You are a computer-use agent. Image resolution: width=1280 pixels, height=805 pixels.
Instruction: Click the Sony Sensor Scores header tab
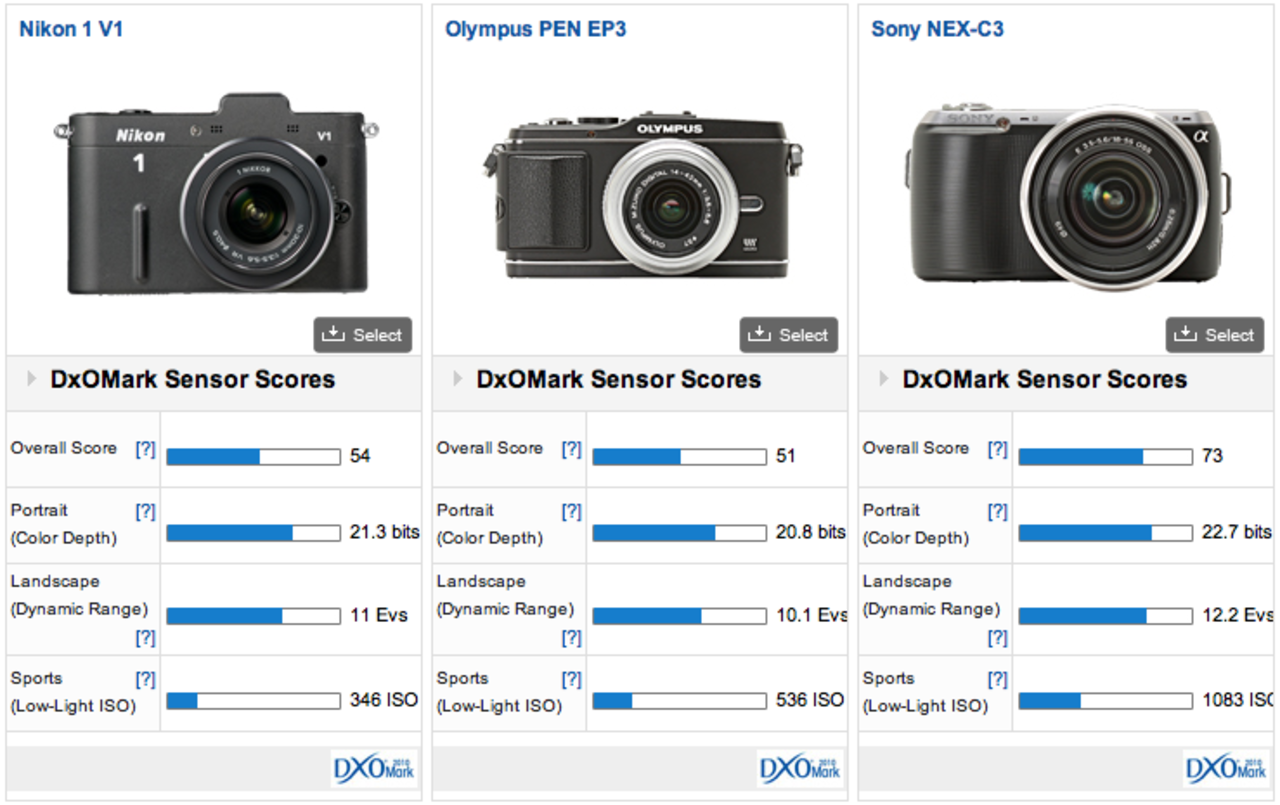pyautogui.click(x=1046, y=380)
